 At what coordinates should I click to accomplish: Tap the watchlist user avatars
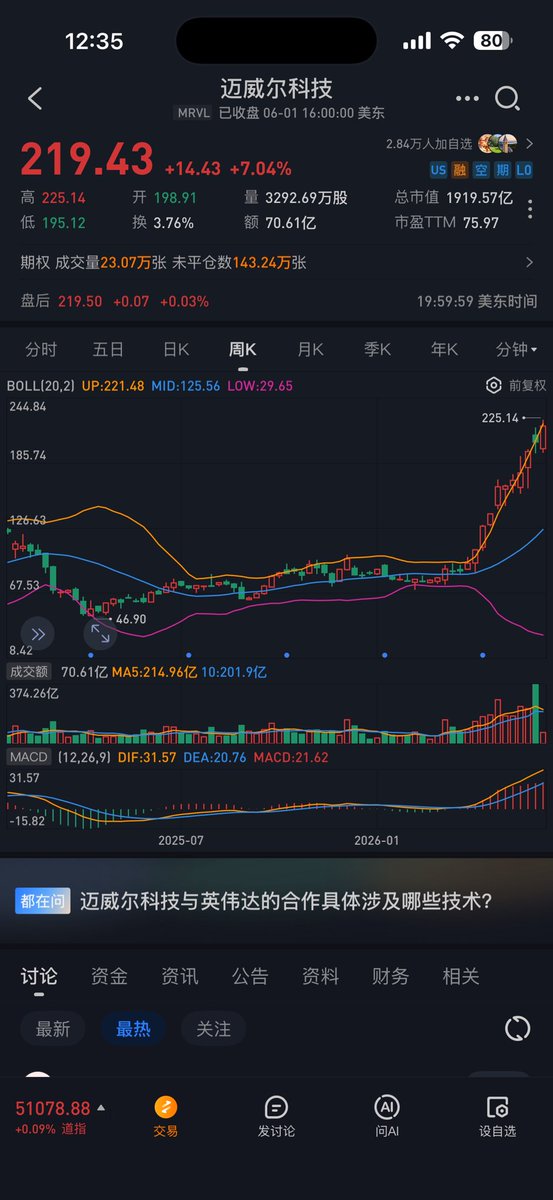pyautogui.click(x=497, y=144)
